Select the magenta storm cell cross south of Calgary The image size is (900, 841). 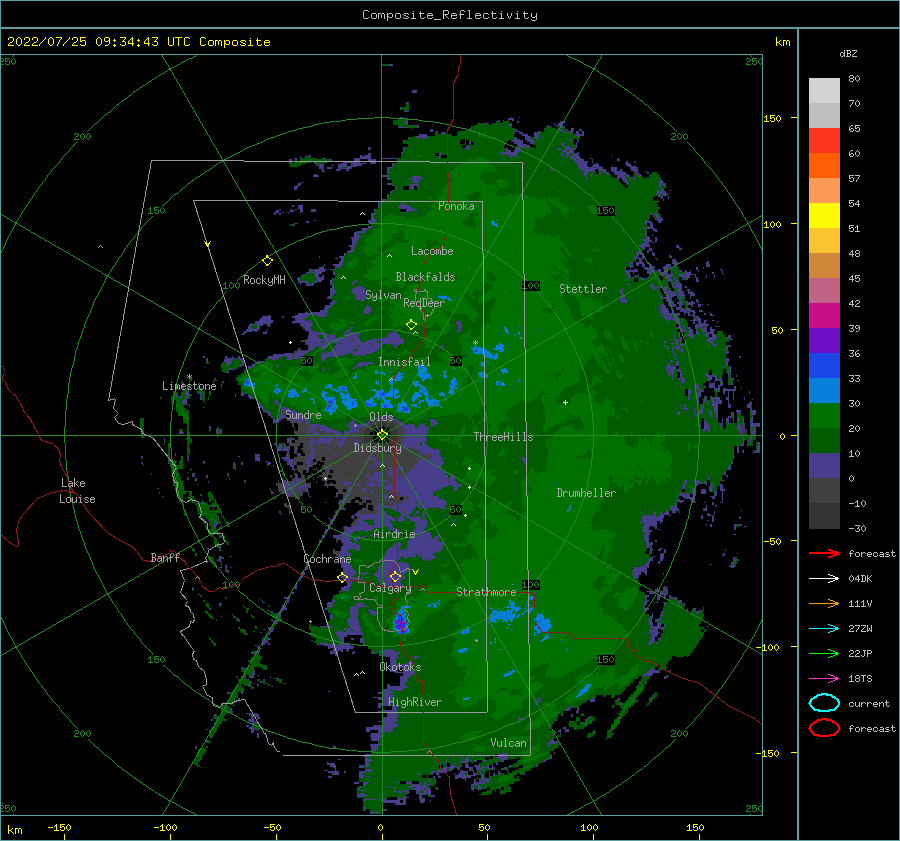pos(401,623)
